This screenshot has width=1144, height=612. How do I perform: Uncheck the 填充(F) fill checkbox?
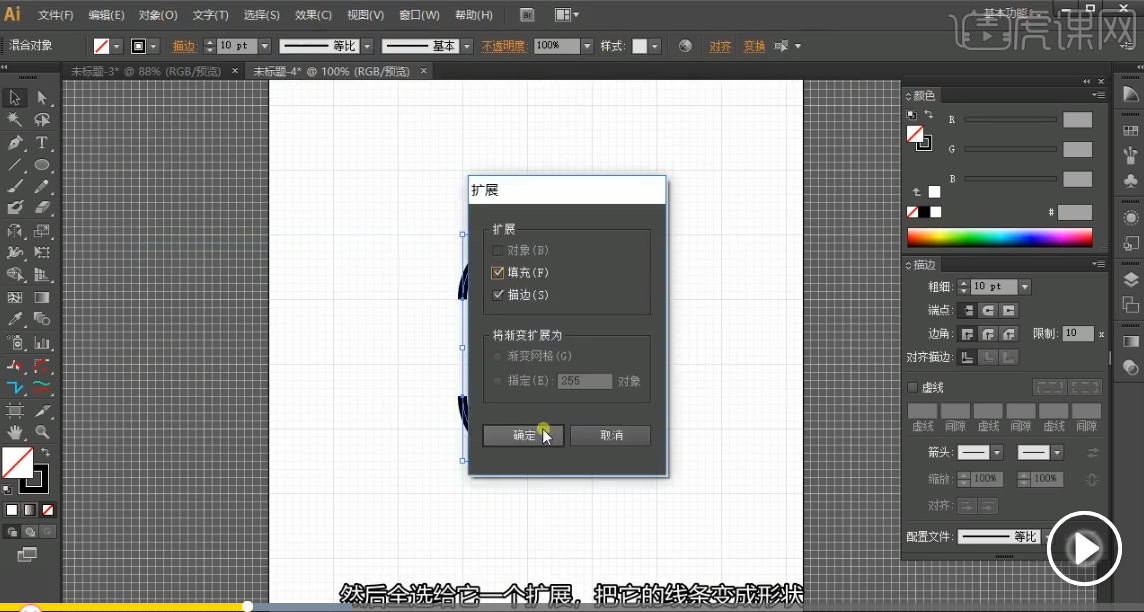[x=498, y=272]
